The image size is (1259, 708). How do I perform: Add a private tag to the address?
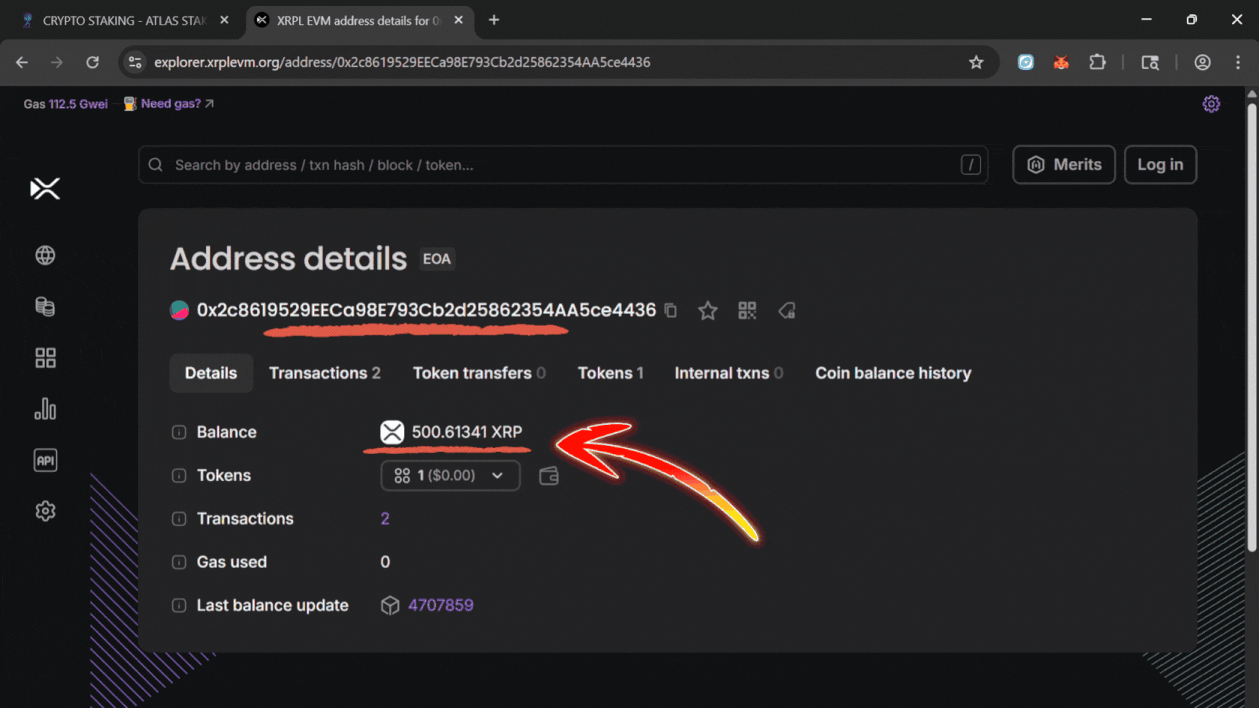click(786, 311)
